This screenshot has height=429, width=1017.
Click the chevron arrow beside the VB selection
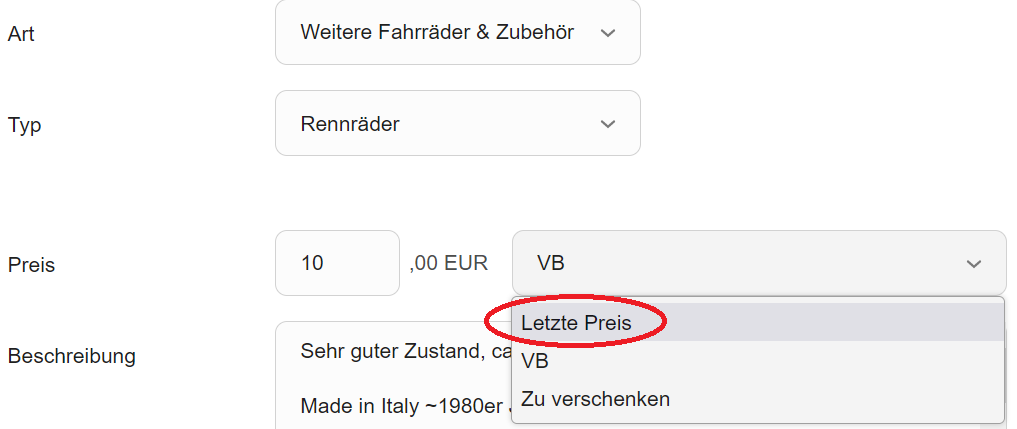973,264
